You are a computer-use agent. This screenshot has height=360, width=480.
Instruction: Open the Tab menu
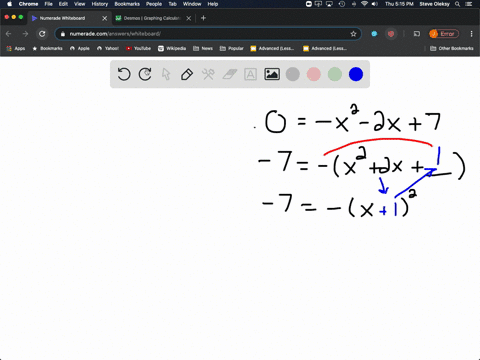(x=172, y=4)
